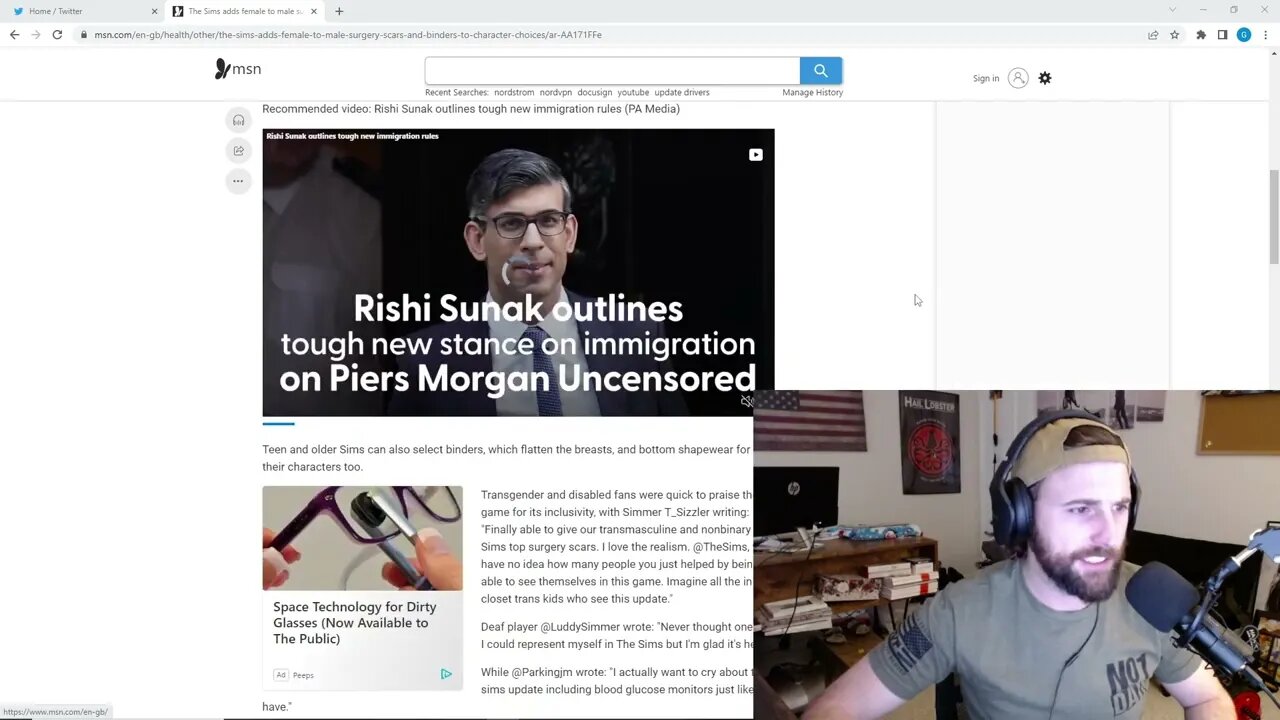The height and width of the screenshot is (720, 1280).
Task: Open a new browser tab
Action: (x=339, y=11)
